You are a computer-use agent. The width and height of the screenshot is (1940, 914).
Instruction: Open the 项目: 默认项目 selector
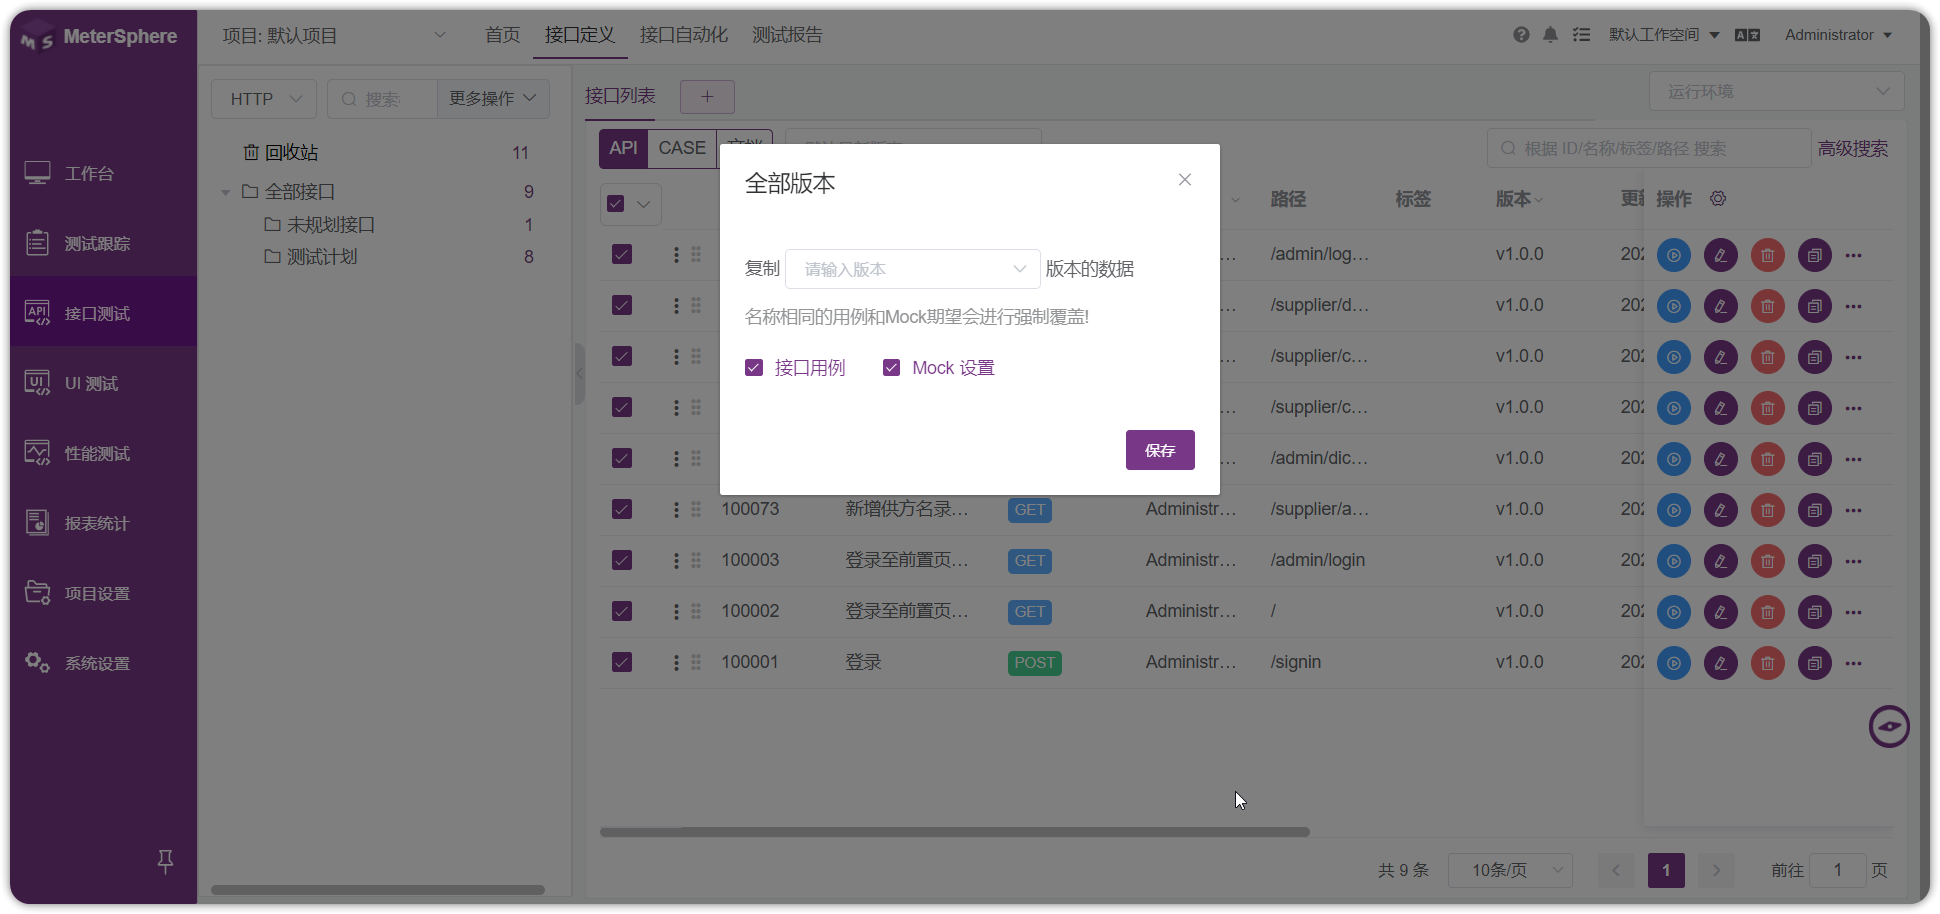tap(333, 36)
